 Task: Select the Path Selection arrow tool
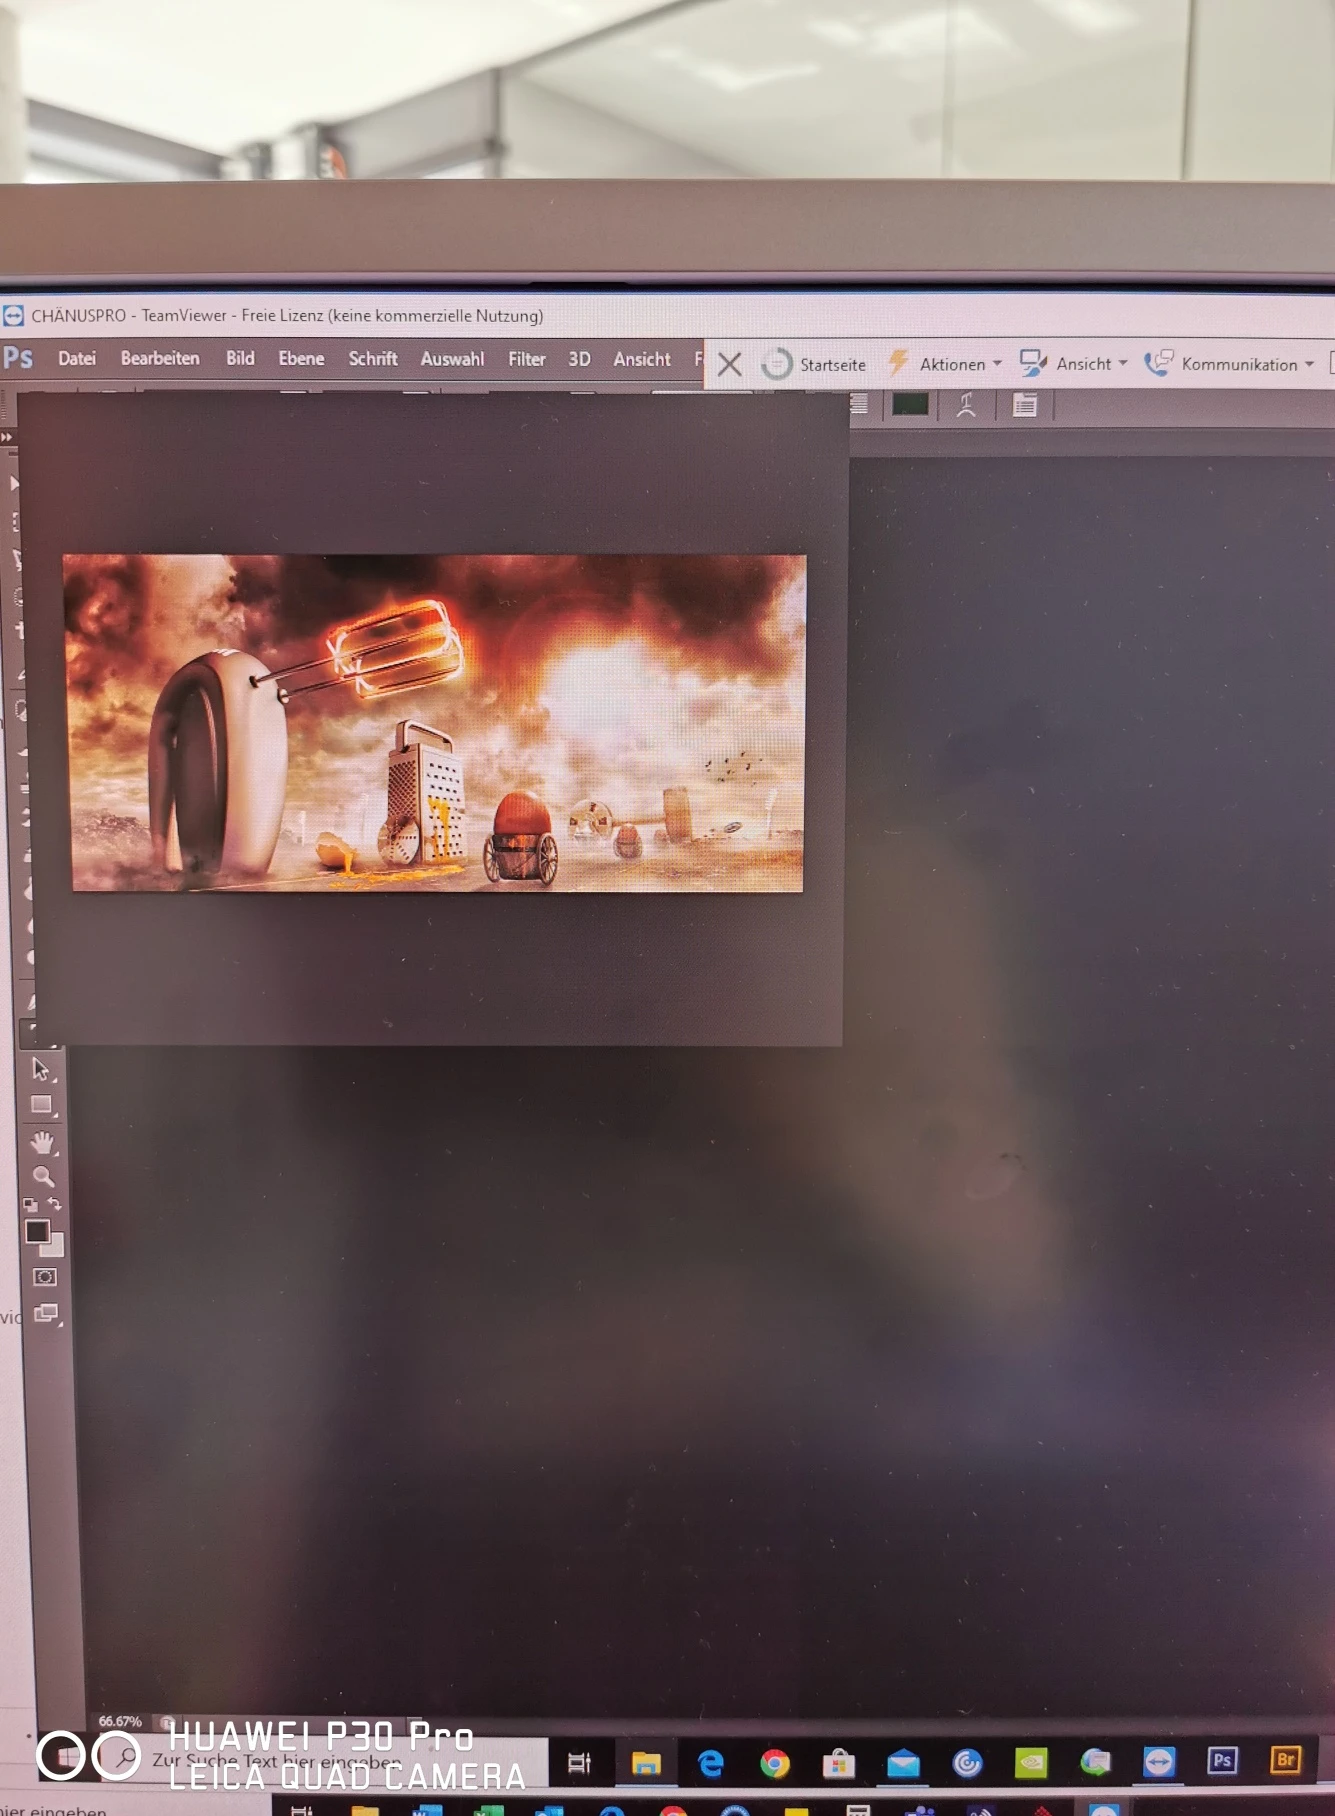[x=41, y=1068]
